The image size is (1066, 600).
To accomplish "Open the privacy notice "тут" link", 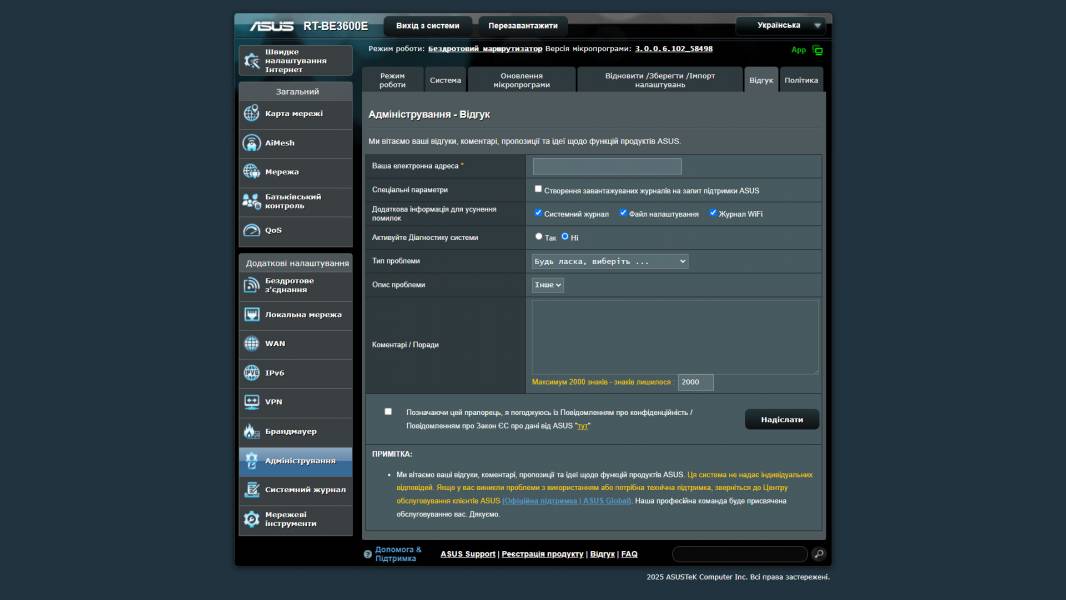I will 583,426.
